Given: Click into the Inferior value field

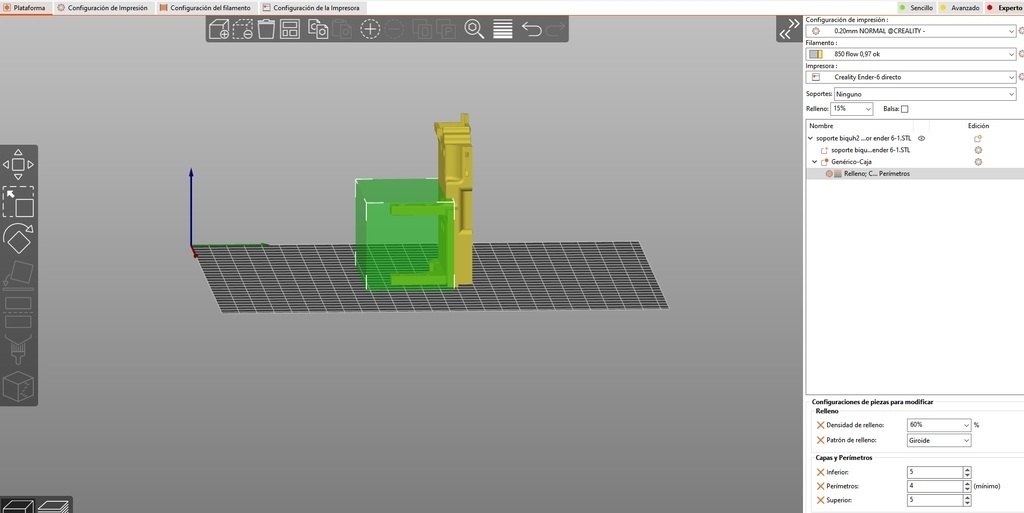Looking at the screenshot, I should coord(935,472).
